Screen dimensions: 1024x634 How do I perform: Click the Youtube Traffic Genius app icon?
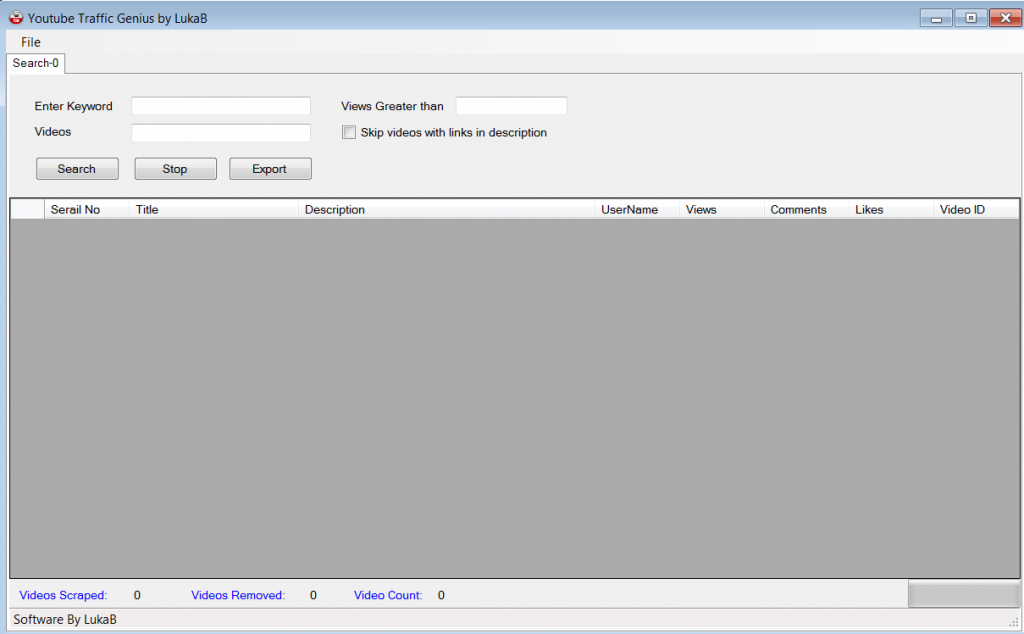pos(16,18)
